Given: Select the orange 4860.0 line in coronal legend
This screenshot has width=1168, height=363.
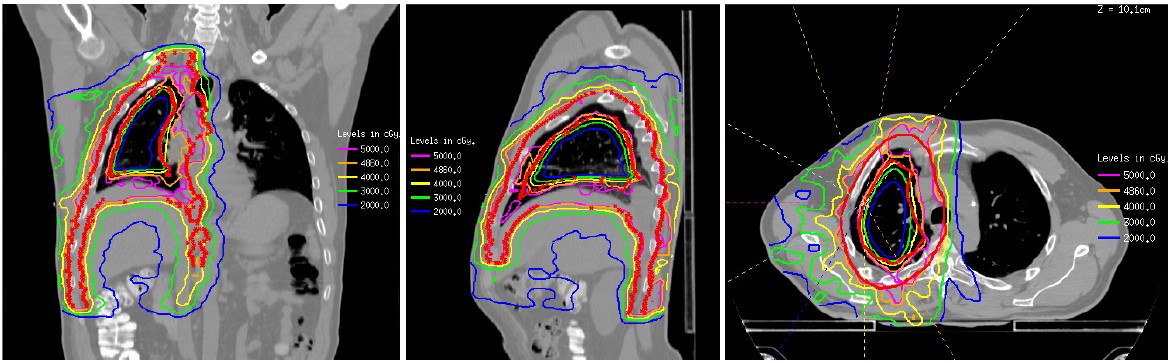Looking at the screenshot, I should click(348, 163).
